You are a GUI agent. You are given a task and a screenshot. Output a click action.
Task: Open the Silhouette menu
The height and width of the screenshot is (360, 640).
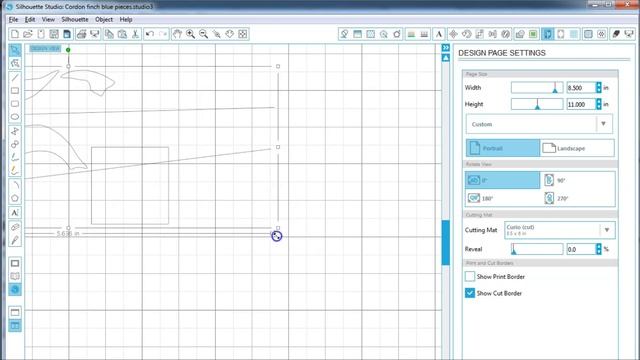tap(75, 19)
